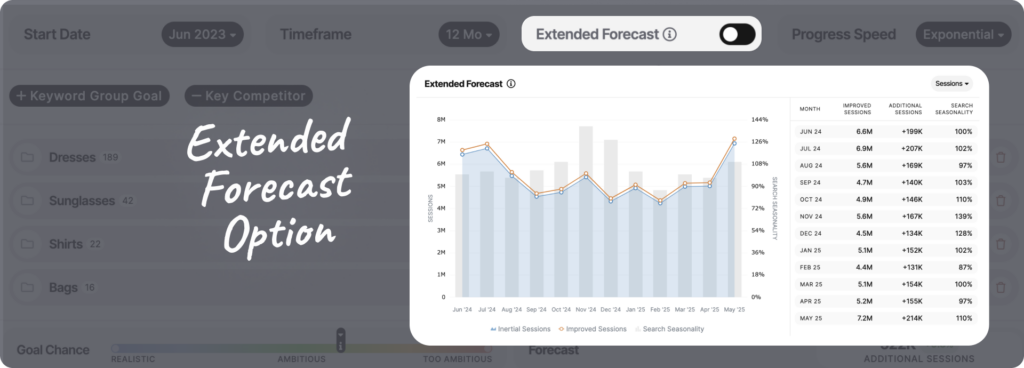
Task: Click the Keyword Group Goal button
Action: pyautogui.click(x=89, y=96)
